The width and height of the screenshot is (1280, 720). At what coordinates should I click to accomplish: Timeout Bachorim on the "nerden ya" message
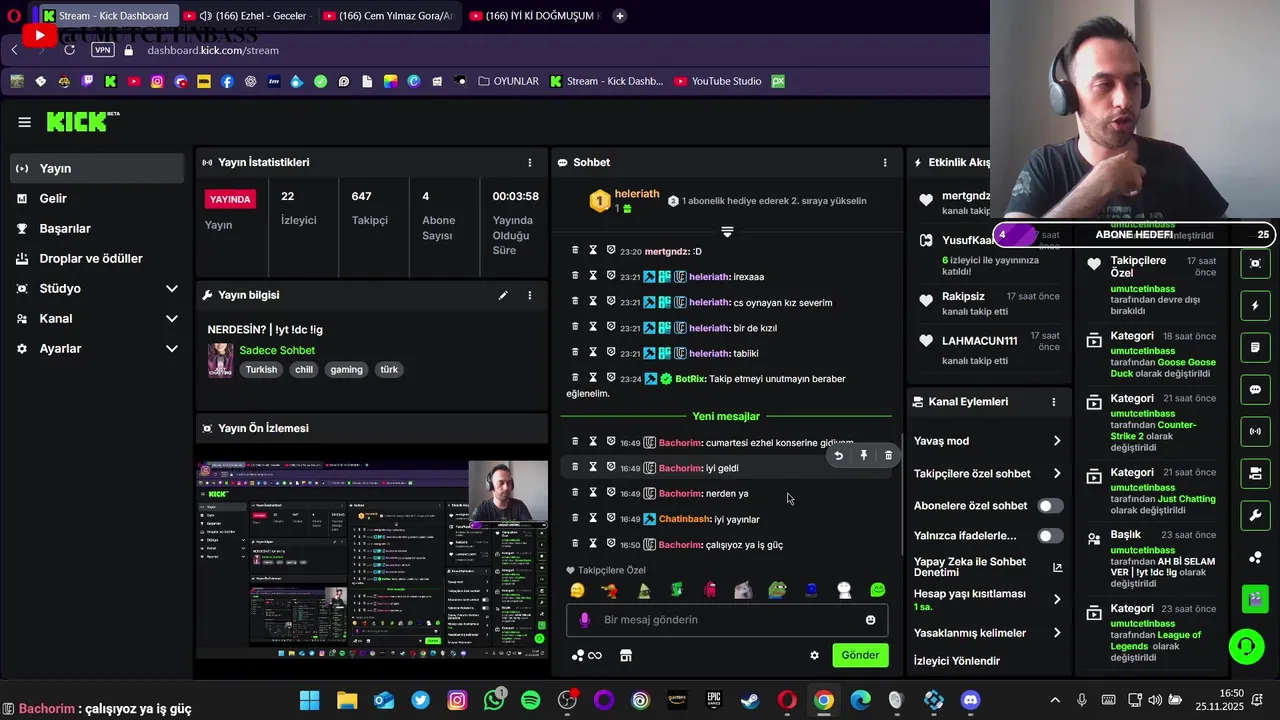click(x=593, y=493)
